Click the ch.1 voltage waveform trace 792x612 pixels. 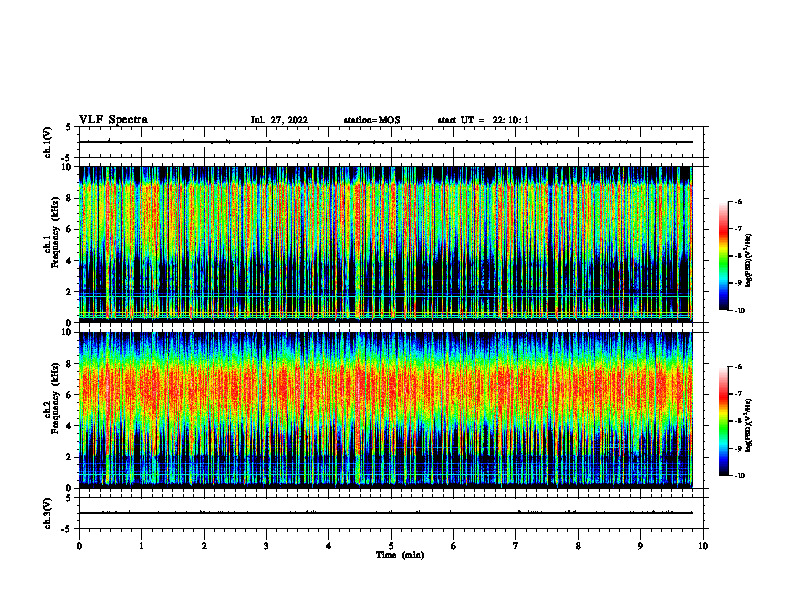point(386,142)
